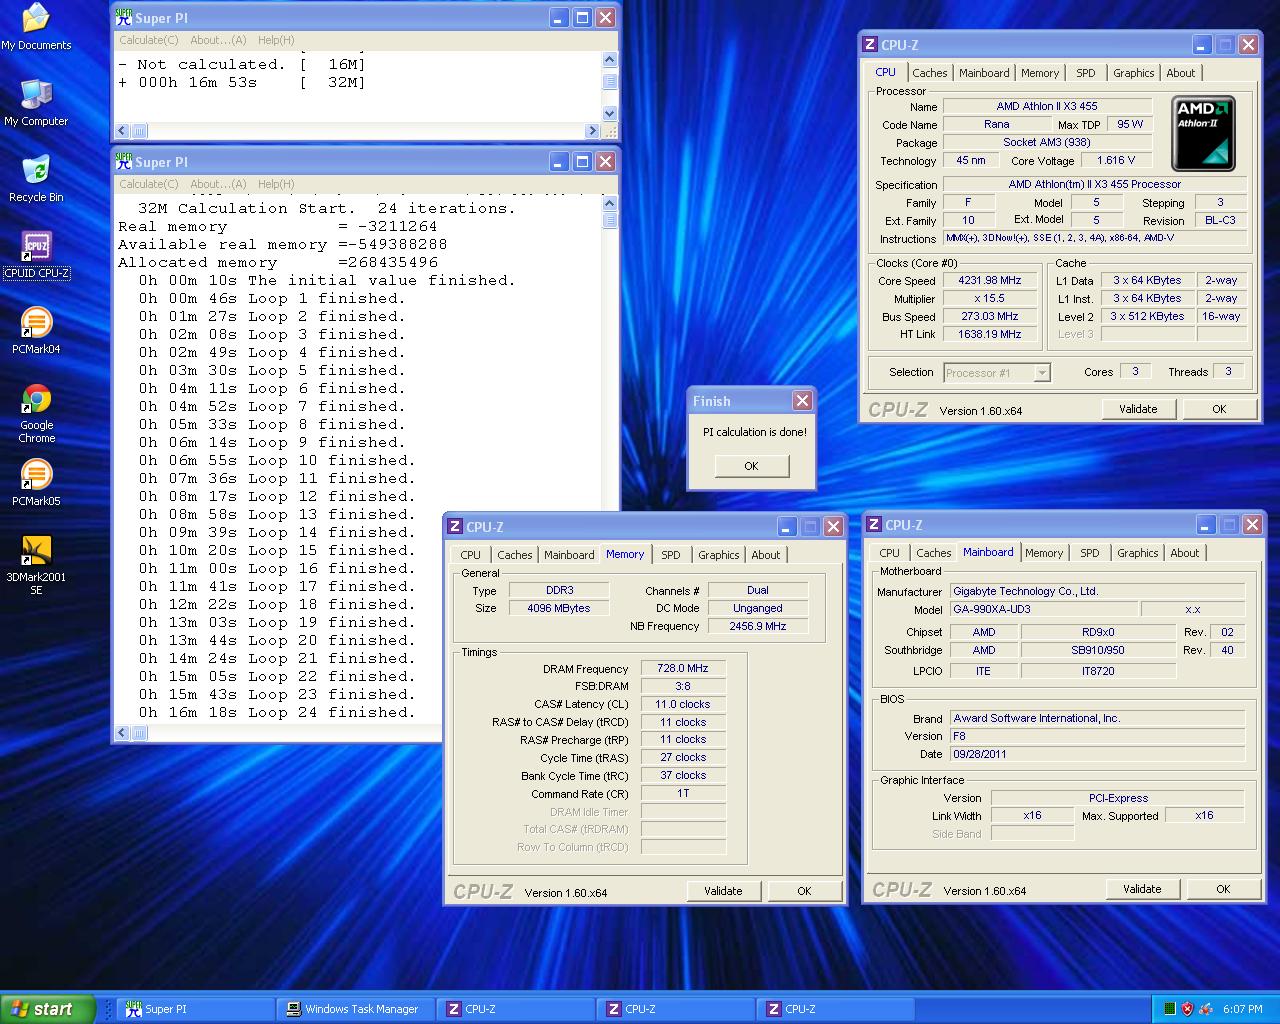Click the CPU-Z title icon in the Mainboard window

[x=874, y=525]
